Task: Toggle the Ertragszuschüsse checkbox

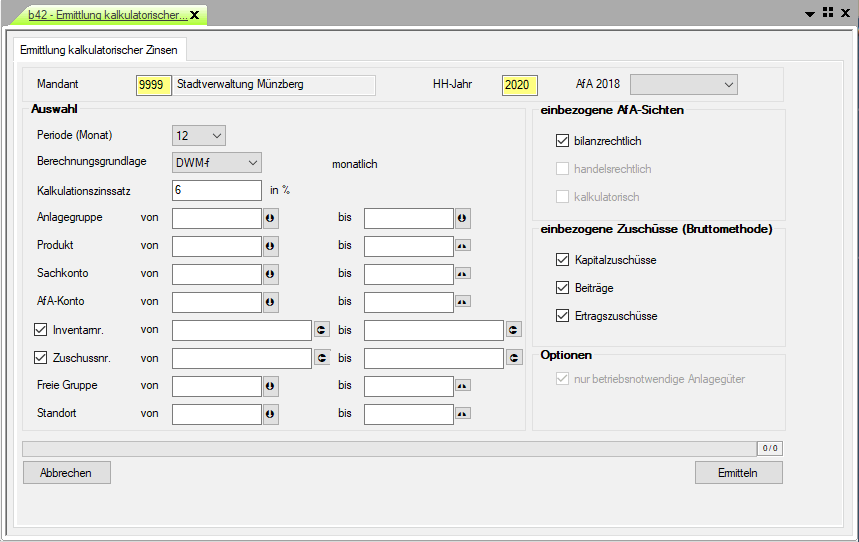Action: [x=562, y=316]
